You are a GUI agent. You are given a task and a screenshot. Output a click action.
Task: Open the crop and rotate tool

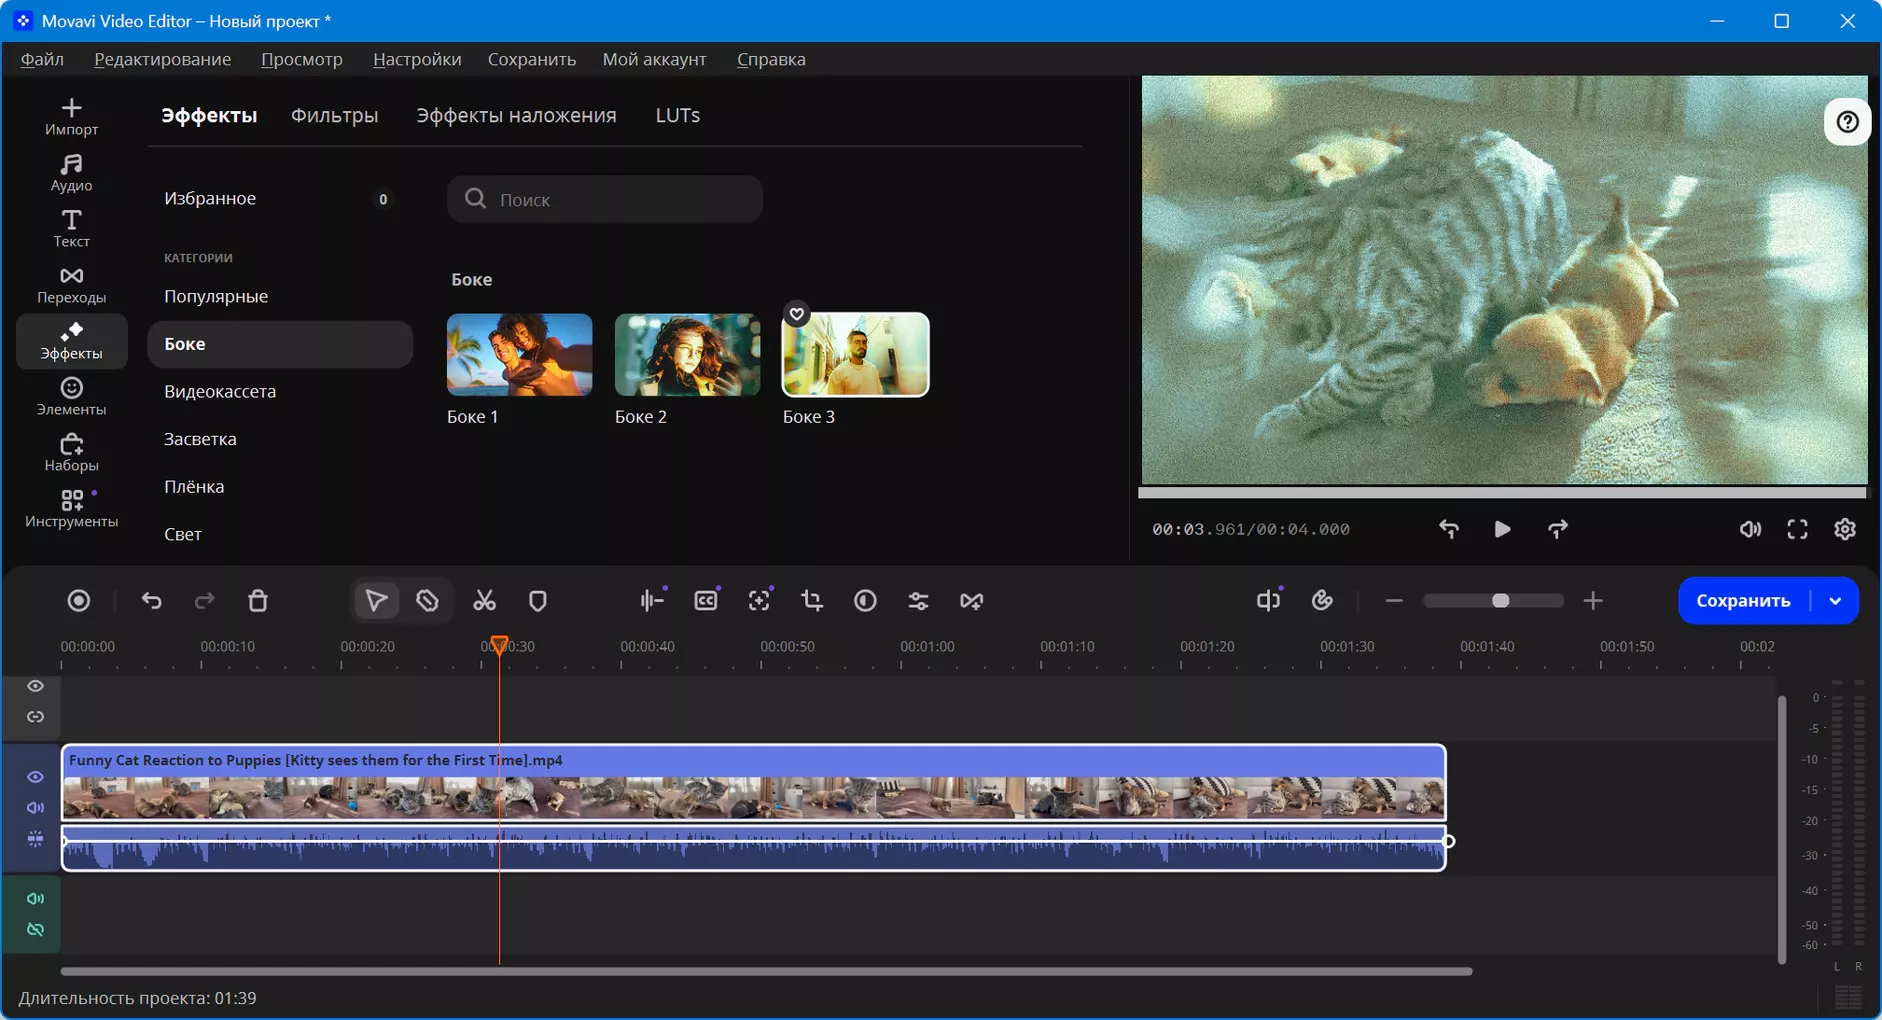pyautogui.click(x=812, y=601)
